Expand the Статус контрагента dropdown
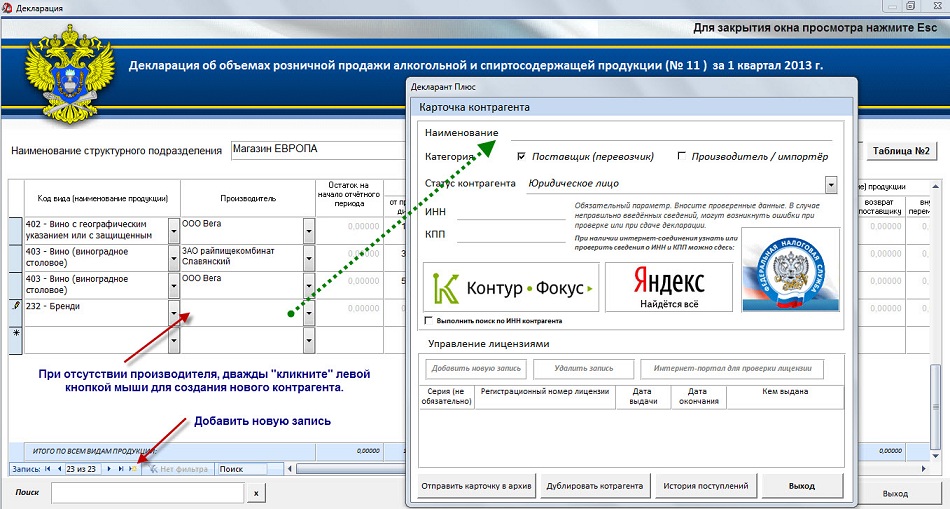The width and height of the screenshot is (950, 509). (x=830, y=184)
